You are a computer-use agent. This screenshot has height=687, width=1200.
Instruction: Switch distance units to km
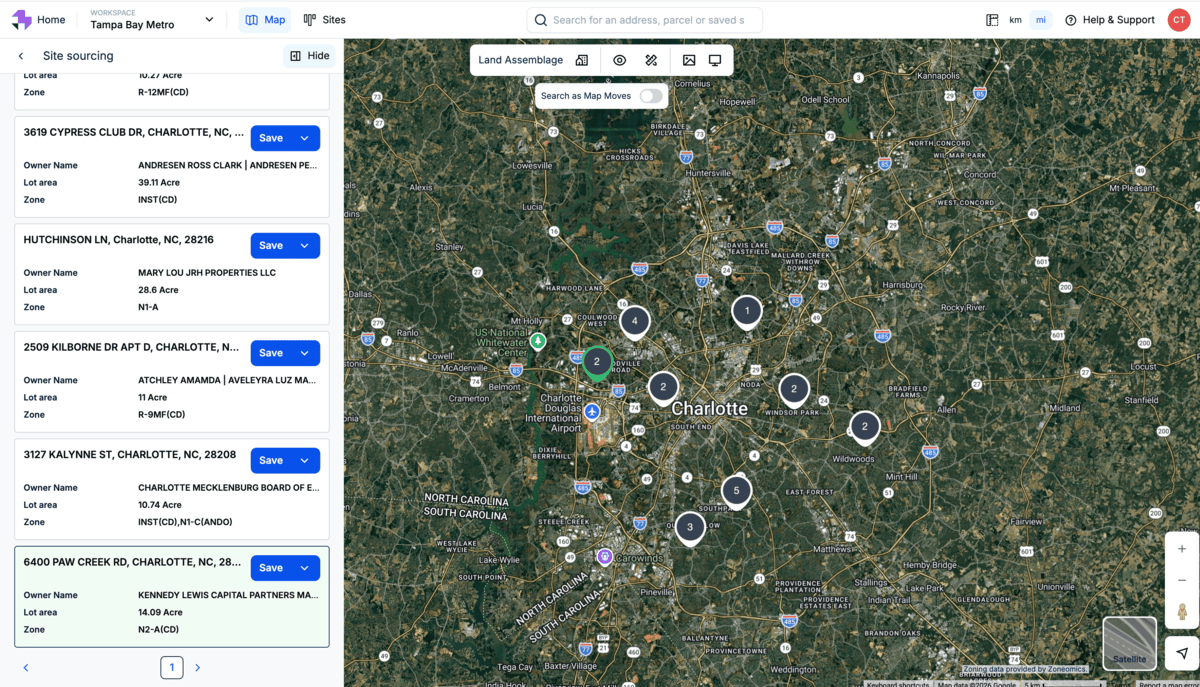click(x=1015, y=20)
